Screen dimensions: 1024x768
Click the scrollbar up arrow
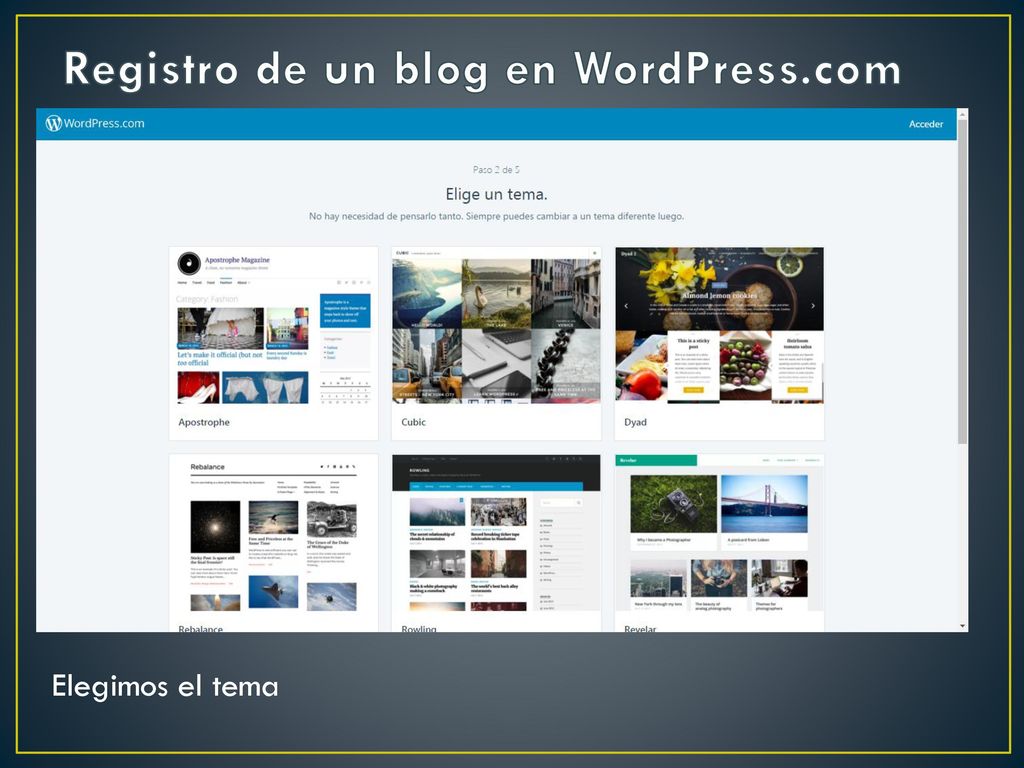click(x=963, y=114)
